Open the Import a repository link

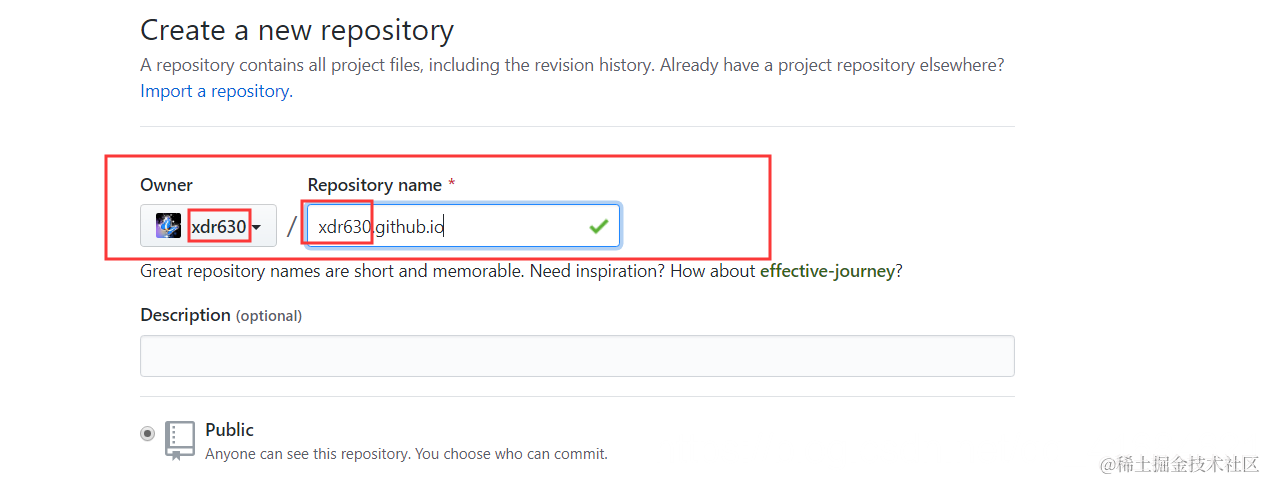coord(216,91)
